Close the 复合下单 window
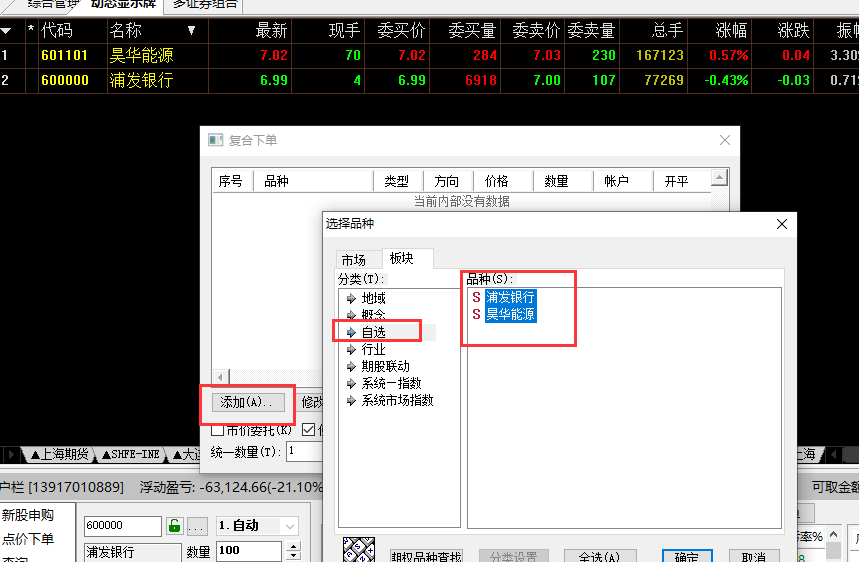 coord(725,140)
